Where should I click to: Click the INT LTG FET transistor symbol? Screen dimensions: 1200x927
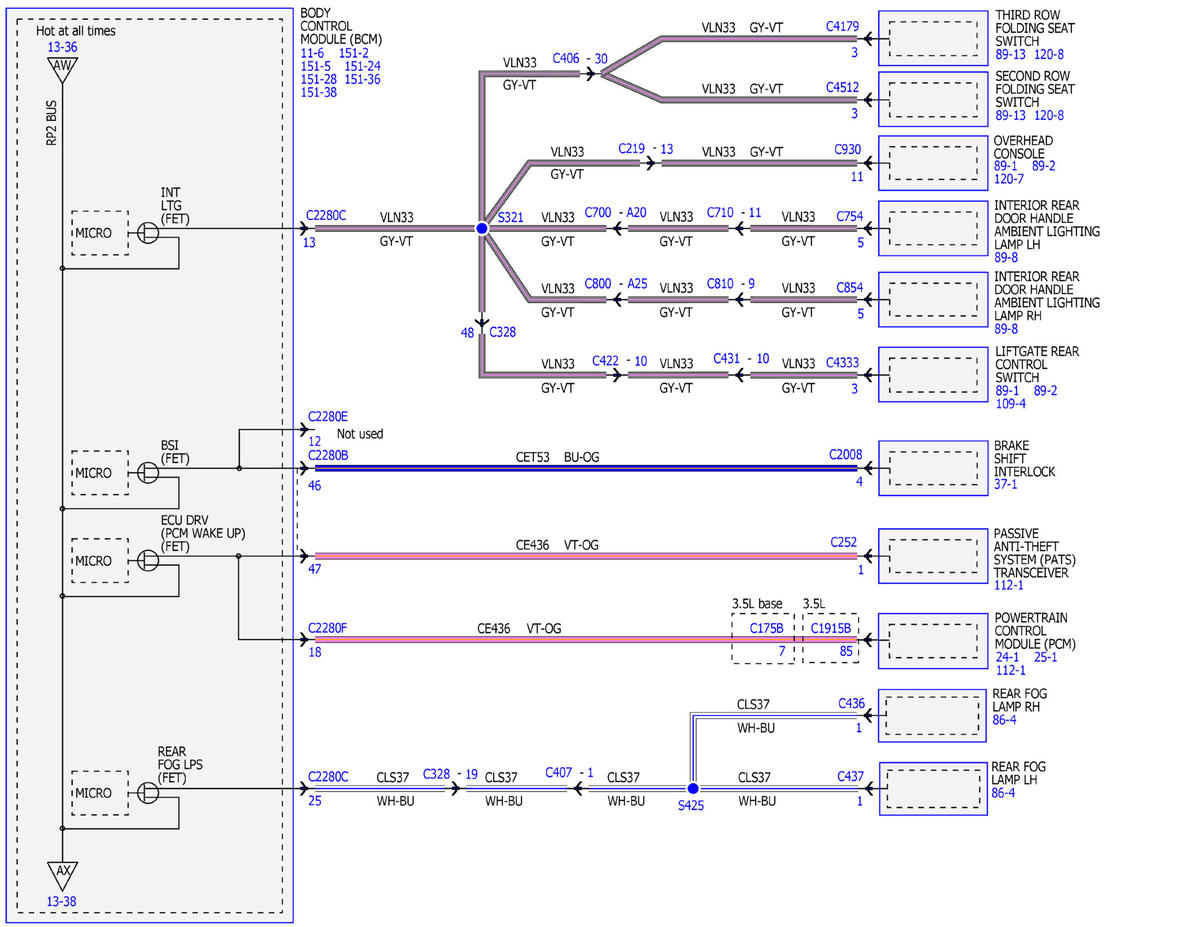point(148,232)
